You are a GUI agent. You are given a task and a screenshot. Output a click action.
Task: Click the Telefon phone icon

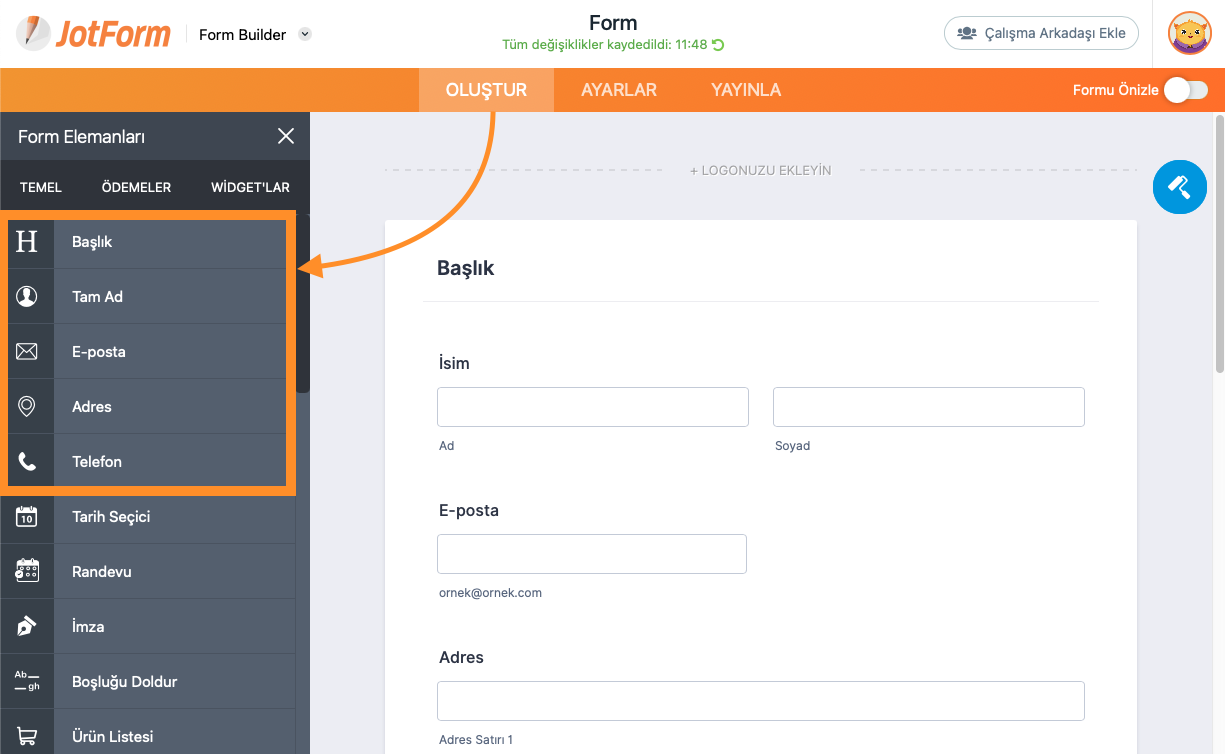27,462
